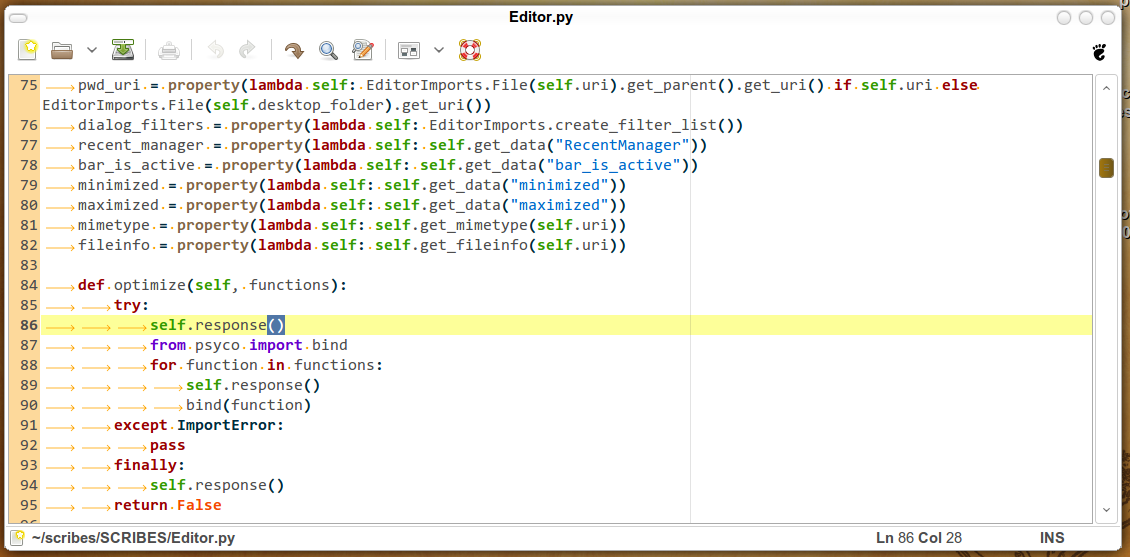Click on "bind(function)" on line 90

point(249,405)
